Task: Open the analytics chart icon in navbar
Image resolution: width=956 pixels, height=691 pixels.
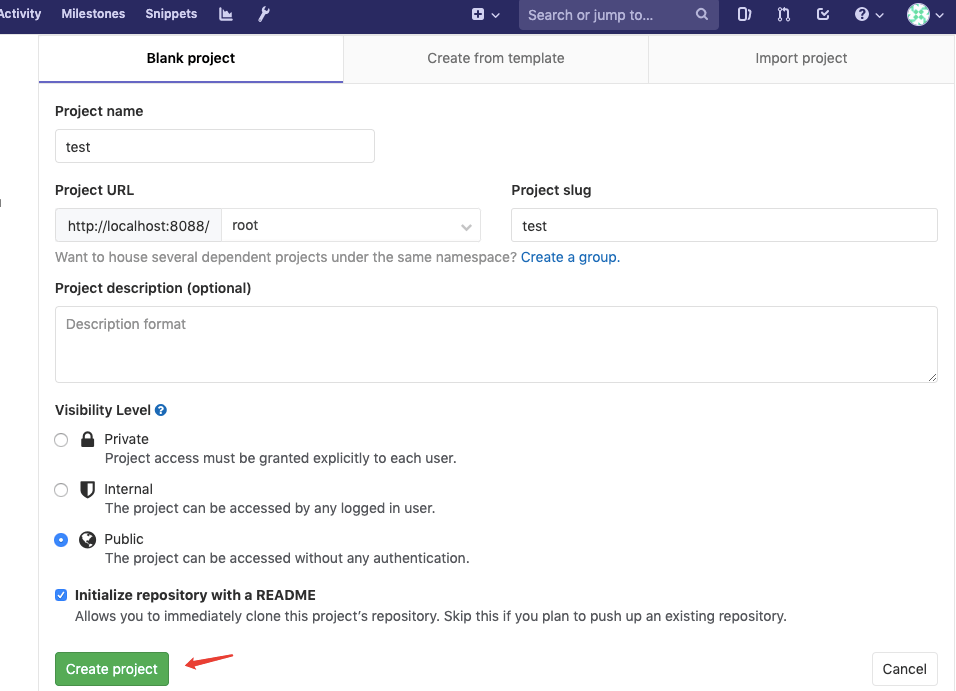Action: [225, 14]
